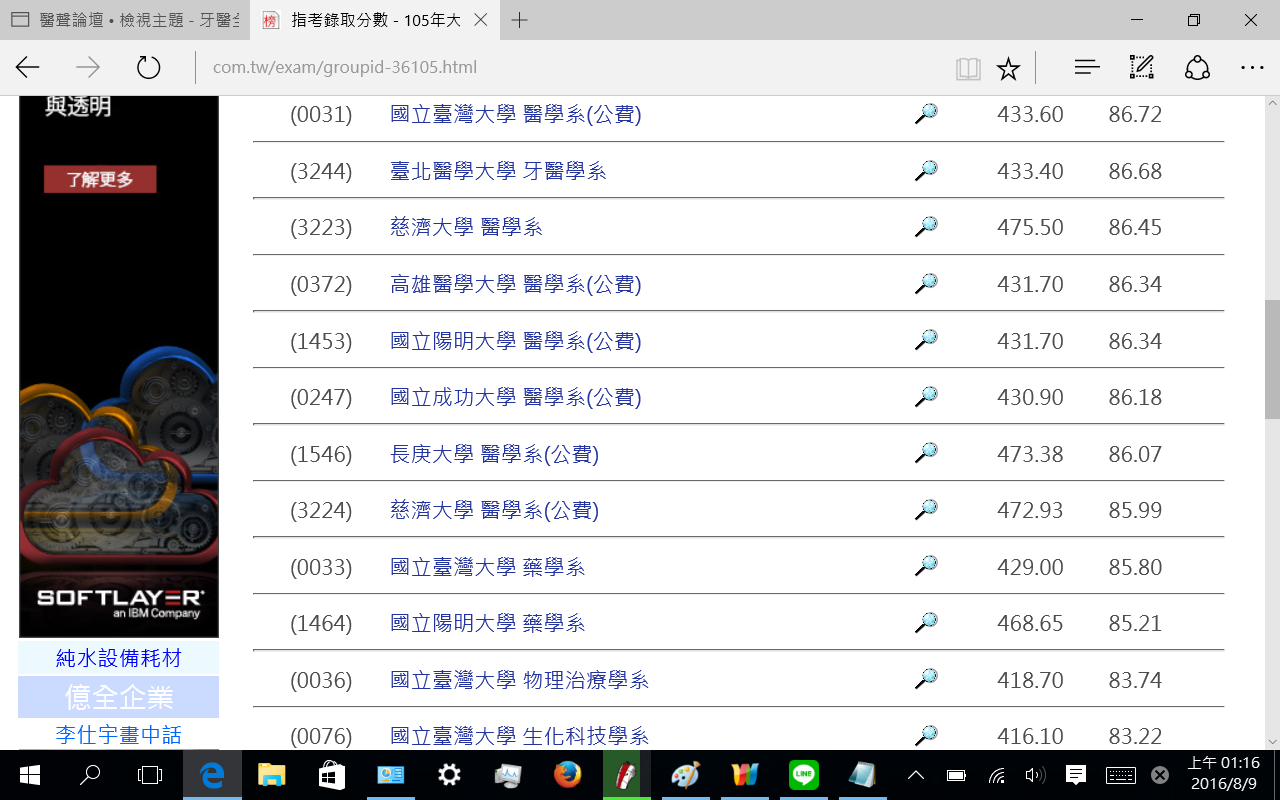This screenshot has width=1280, height=800.
Task: Open new tab with plus button
Action: (x=519, y=20)
